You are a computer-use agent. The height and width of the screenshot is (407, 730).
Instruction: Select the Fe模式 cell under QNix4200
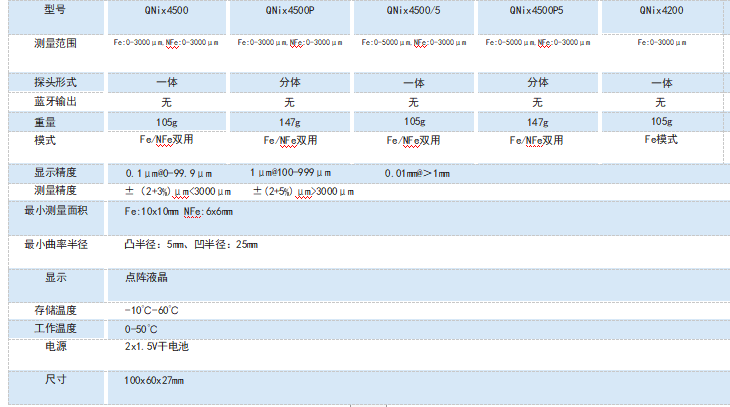click(x=661, y=141)
